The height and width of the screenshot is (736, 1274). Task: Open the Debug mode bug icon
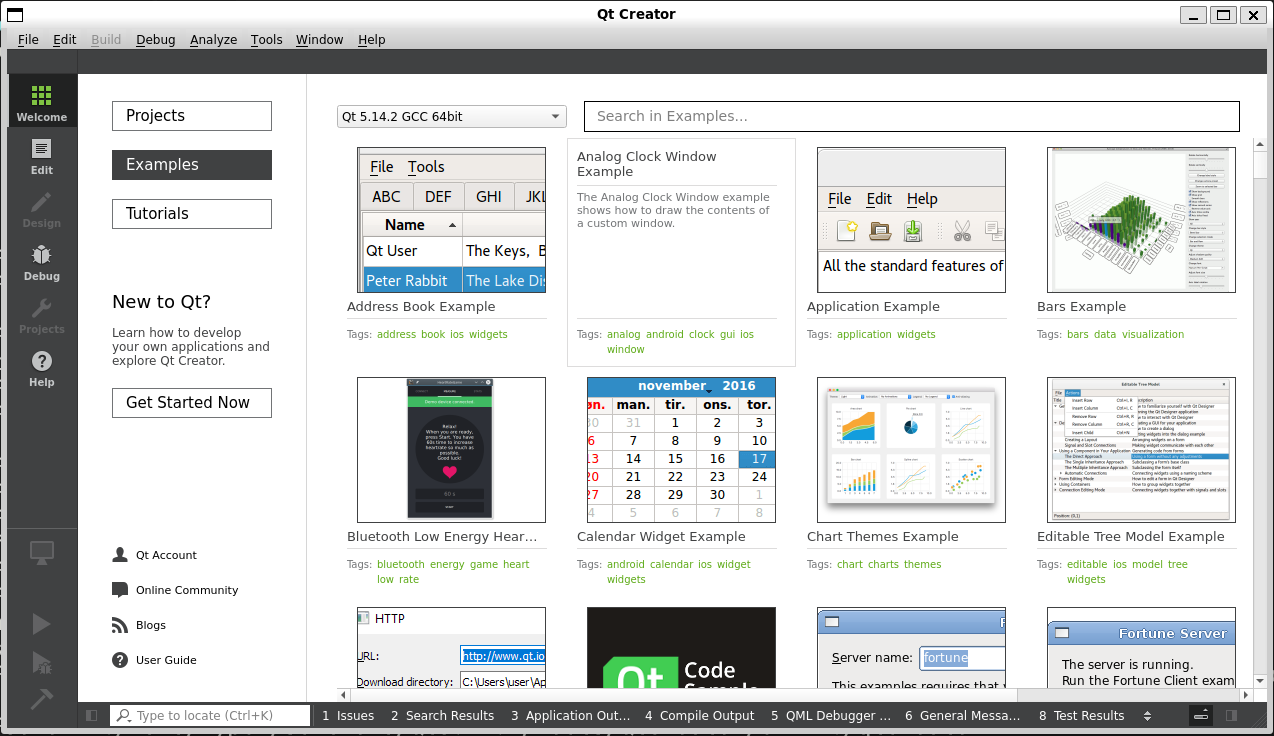click(41, 262)
